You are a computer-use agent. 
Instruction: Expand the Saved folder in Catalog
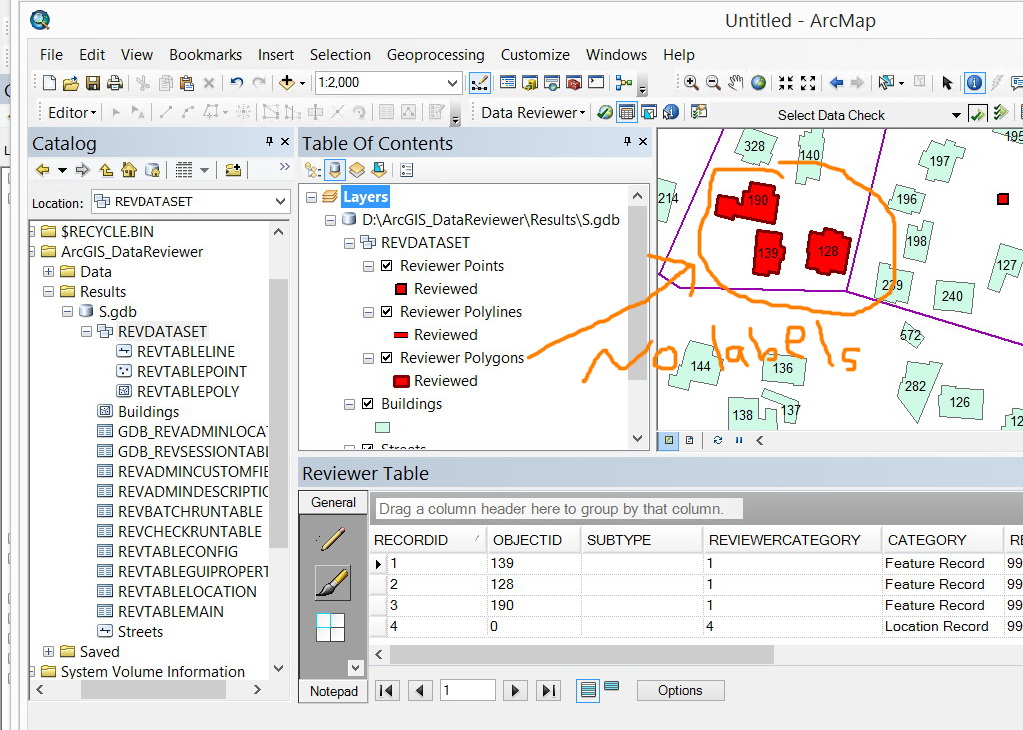coord(48,652)
